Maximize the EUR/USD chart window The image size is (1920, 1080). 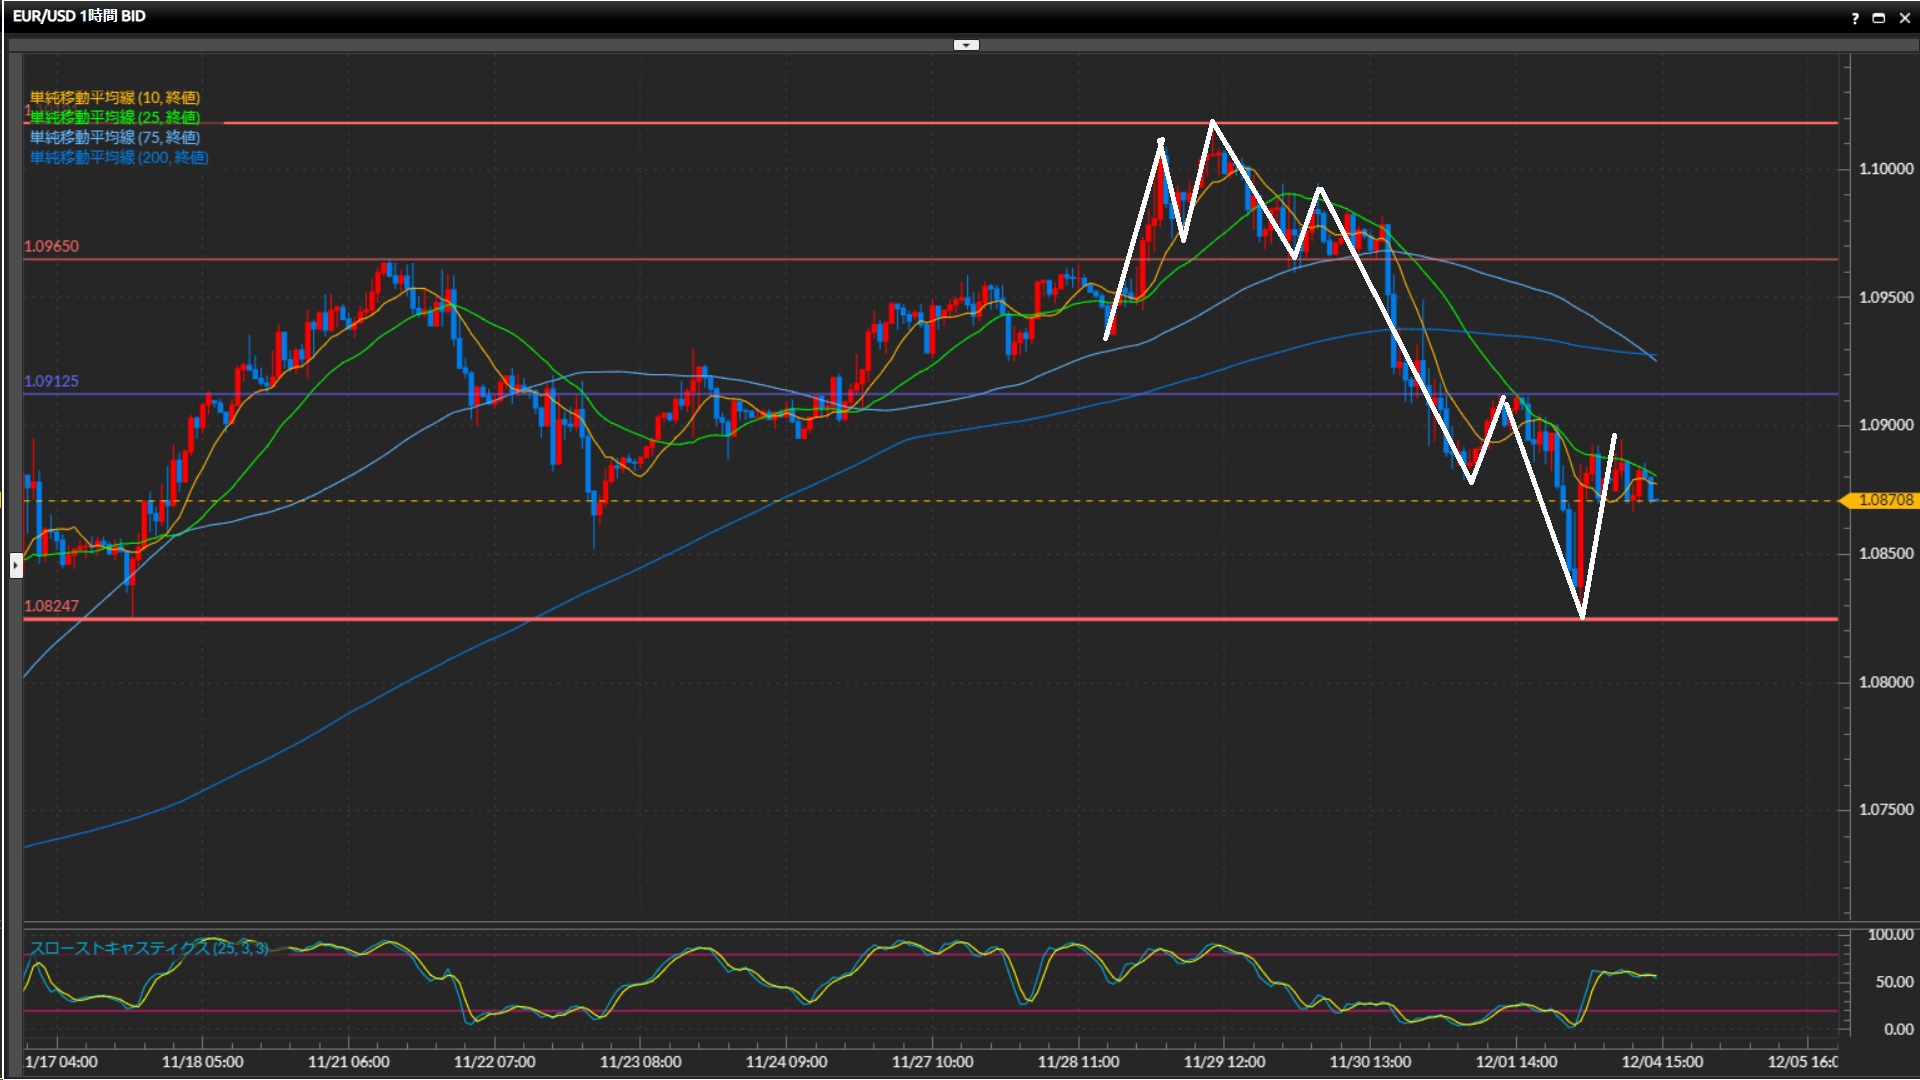click(1879, 18)
